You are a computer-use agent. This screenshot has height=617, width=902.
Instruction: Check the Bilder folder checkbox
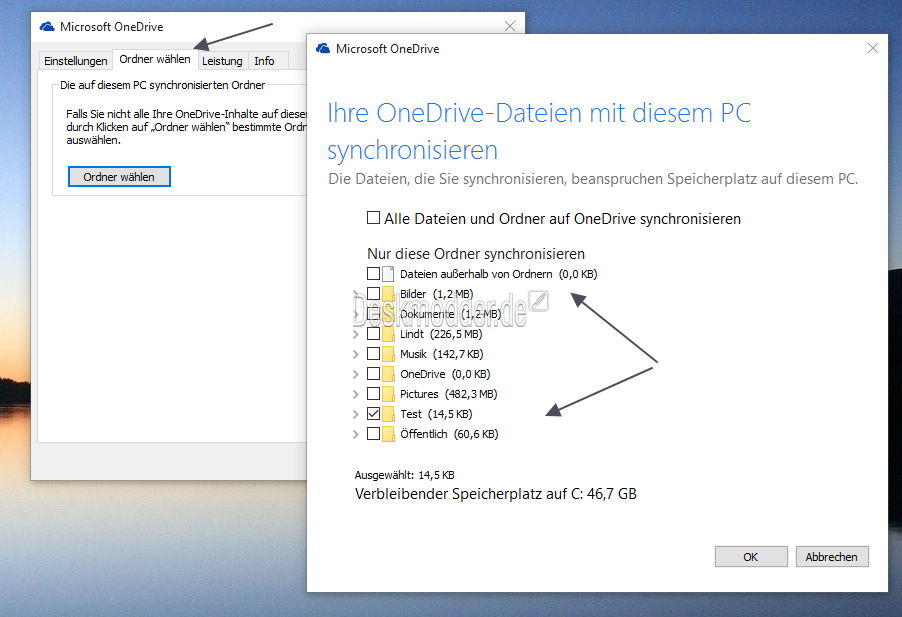coord(373,293)
